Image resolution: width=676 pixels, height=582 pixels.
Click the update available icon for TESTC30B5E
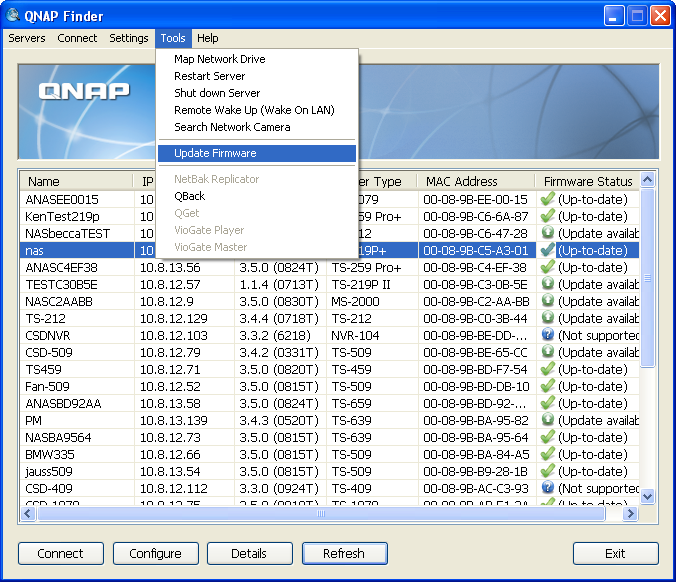tap(547, 283)
